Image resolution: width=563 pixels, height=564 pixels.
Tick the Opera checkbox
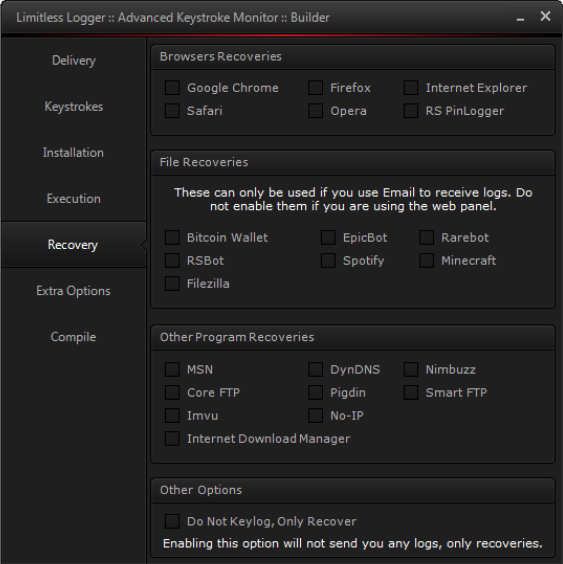click(x=315, y=111)
